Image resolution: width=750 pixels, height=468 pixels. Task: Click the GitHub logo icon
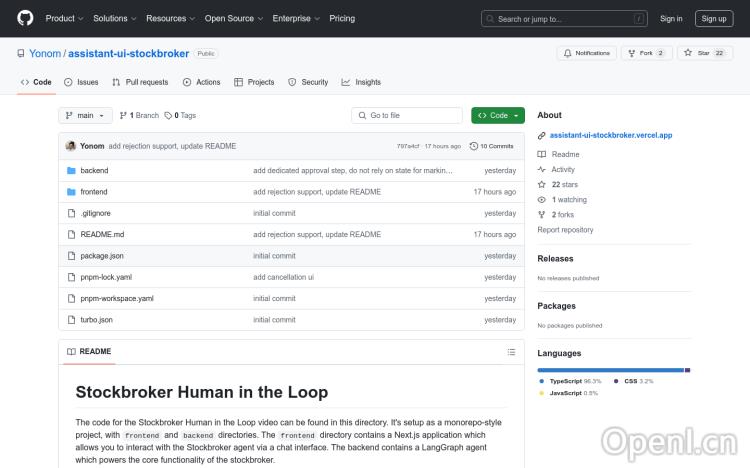pyautogui.click(x=25, y=18)
